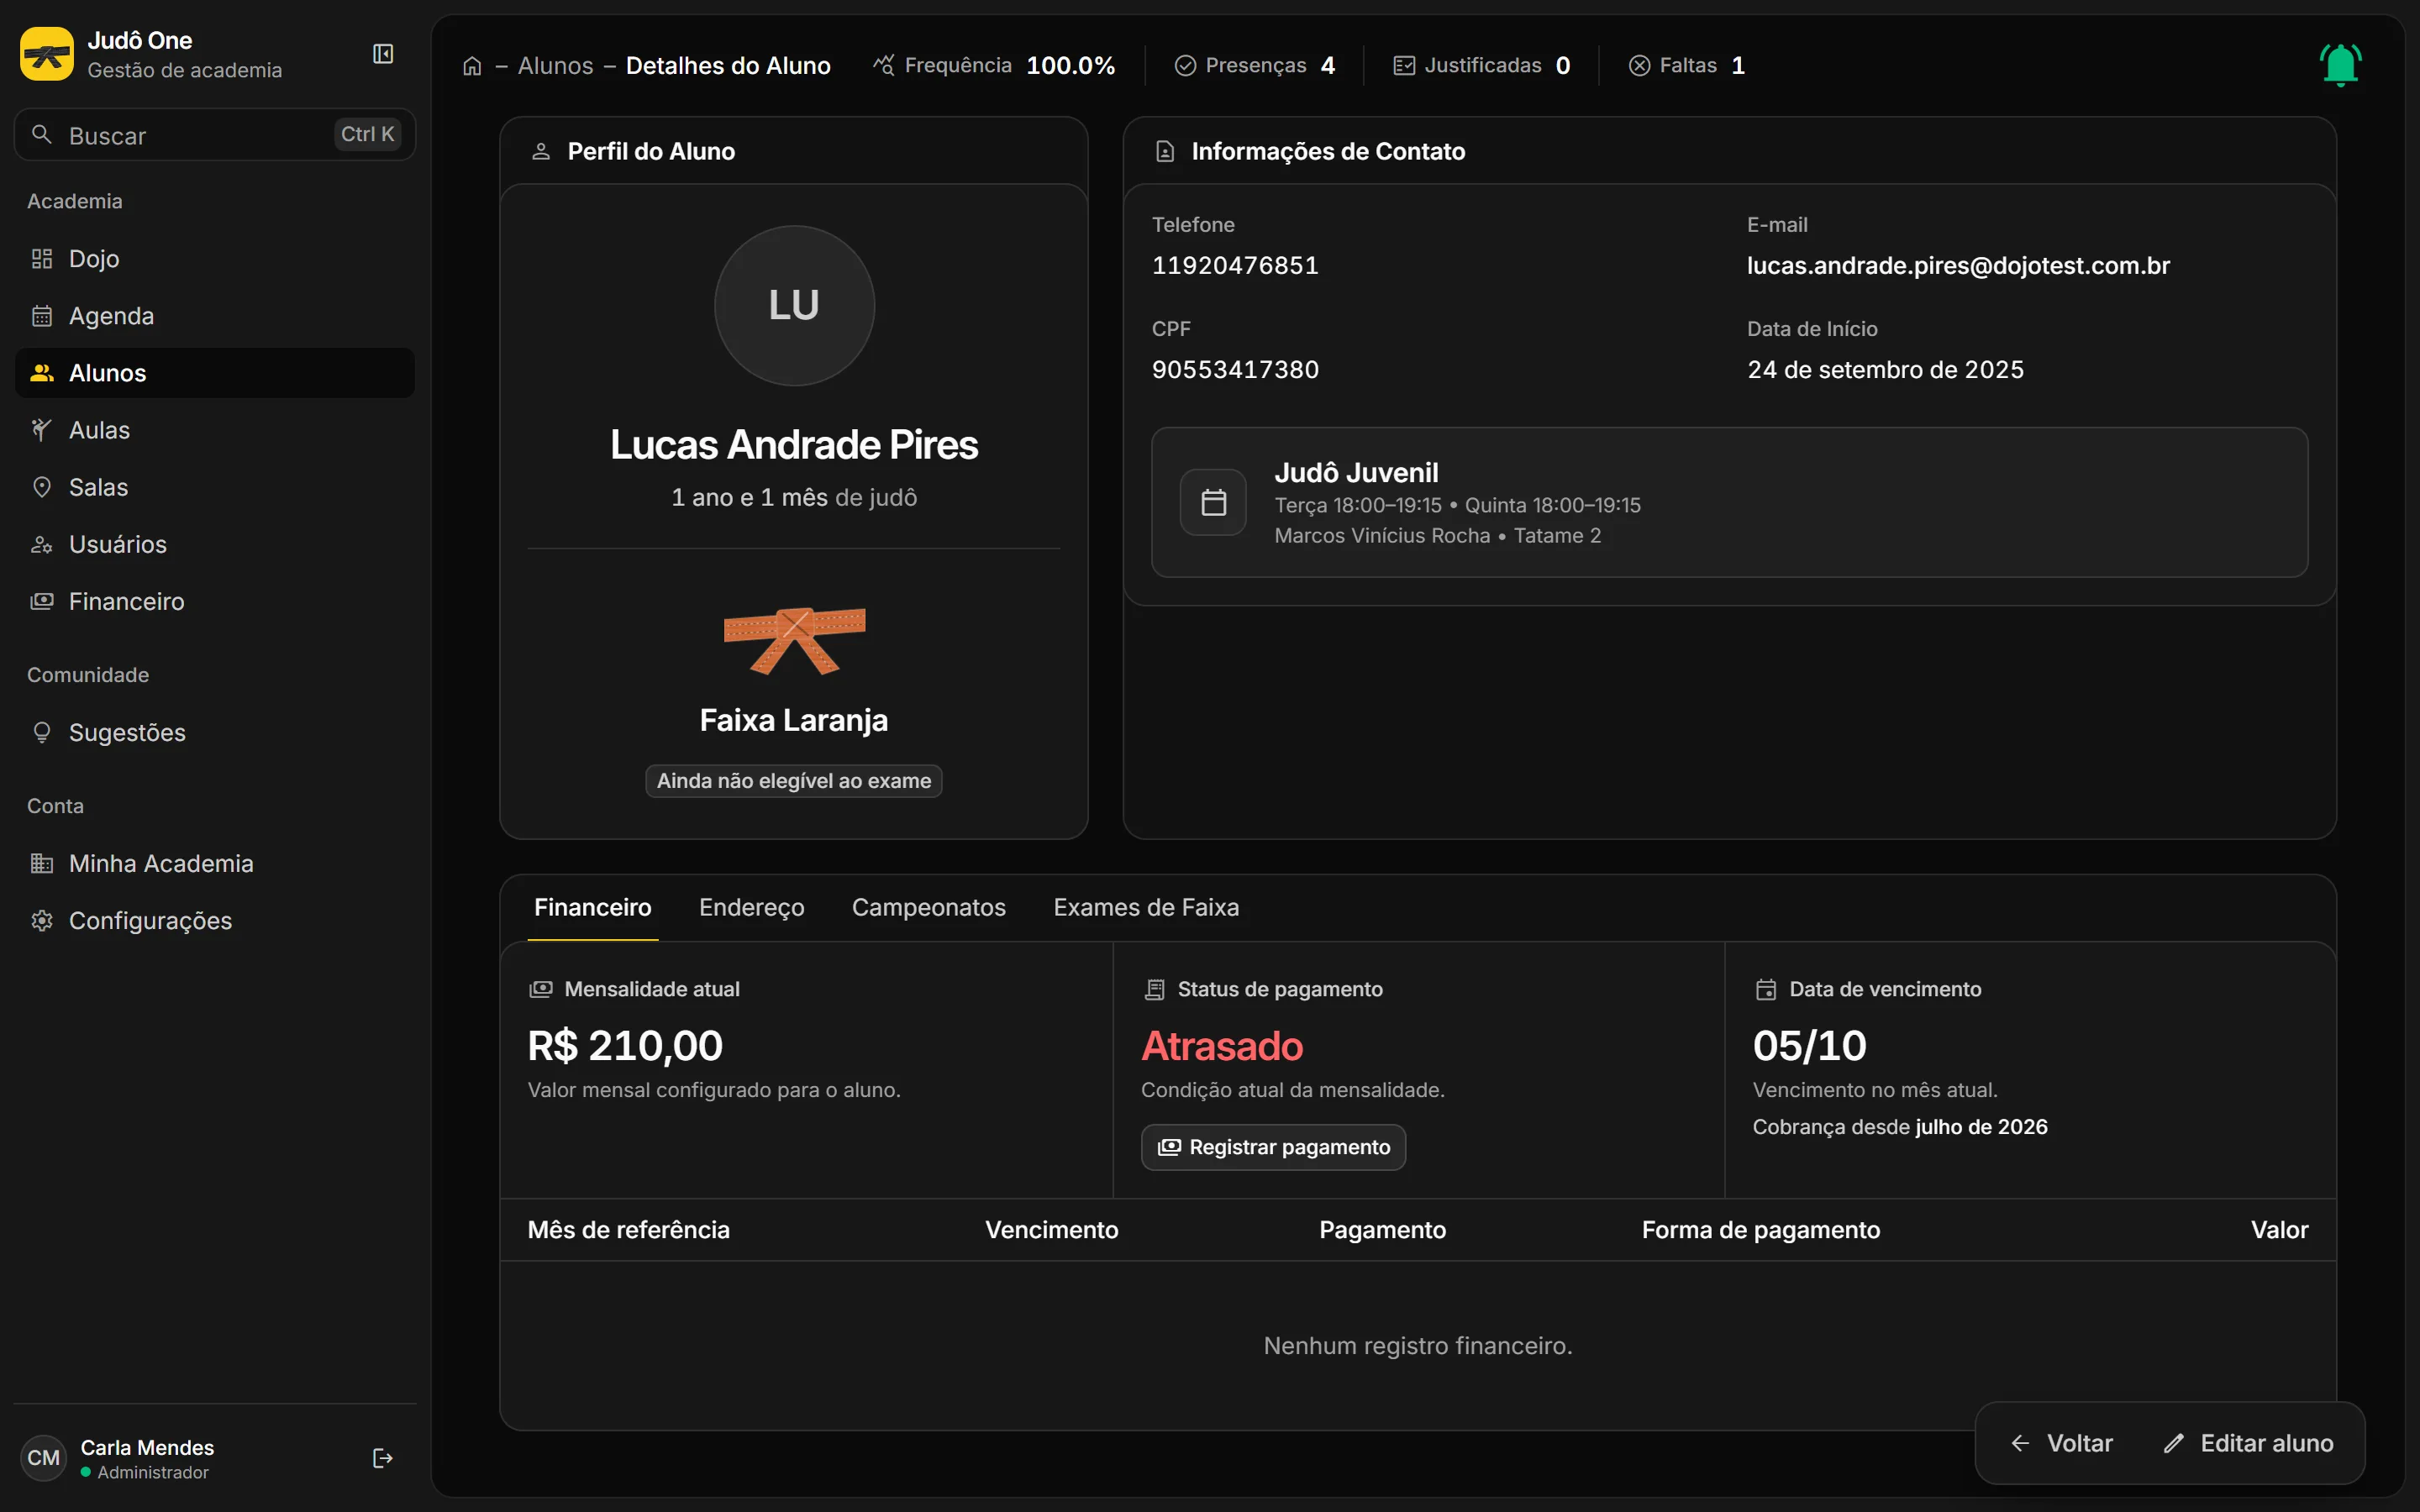Click the 'Ainda não elegível ao exame' badge
Viewport: 2420px width, 1512px height.
(x=794, y=781)
